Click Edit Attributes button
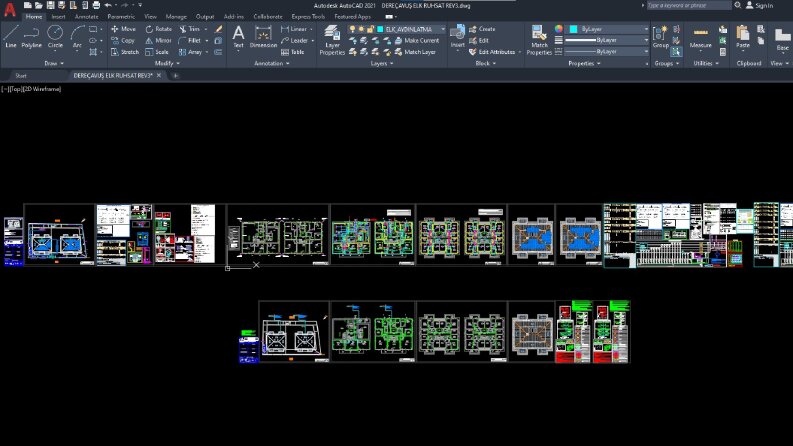The height and width of the screenshot is (446, 793). (492, 52)
